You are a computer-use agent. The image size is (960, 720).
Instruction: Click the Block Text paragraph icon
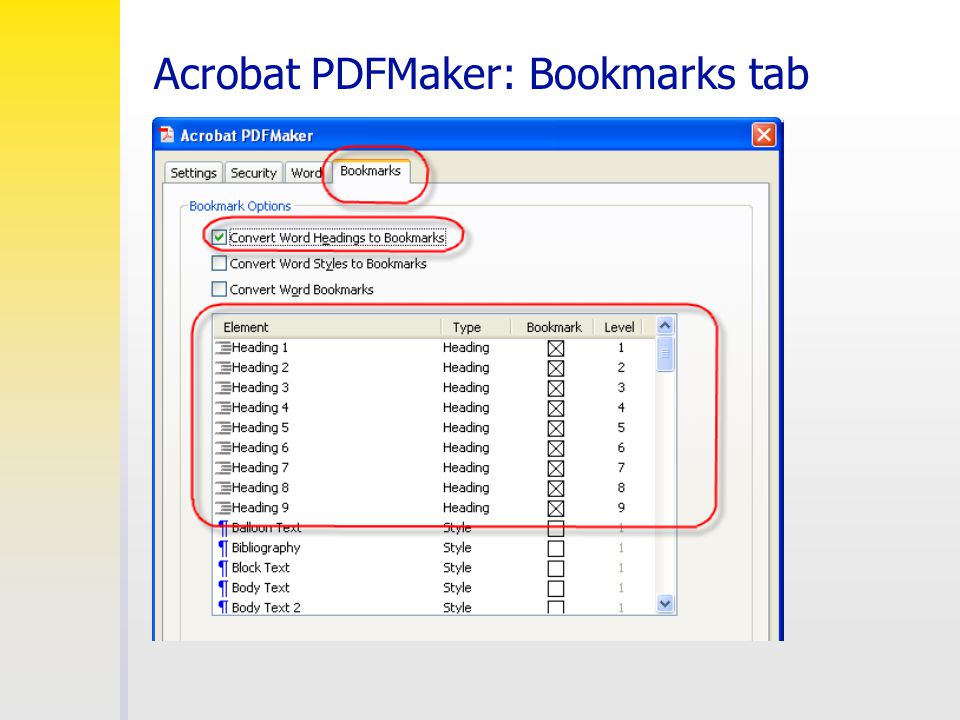(x=223, y=568)
